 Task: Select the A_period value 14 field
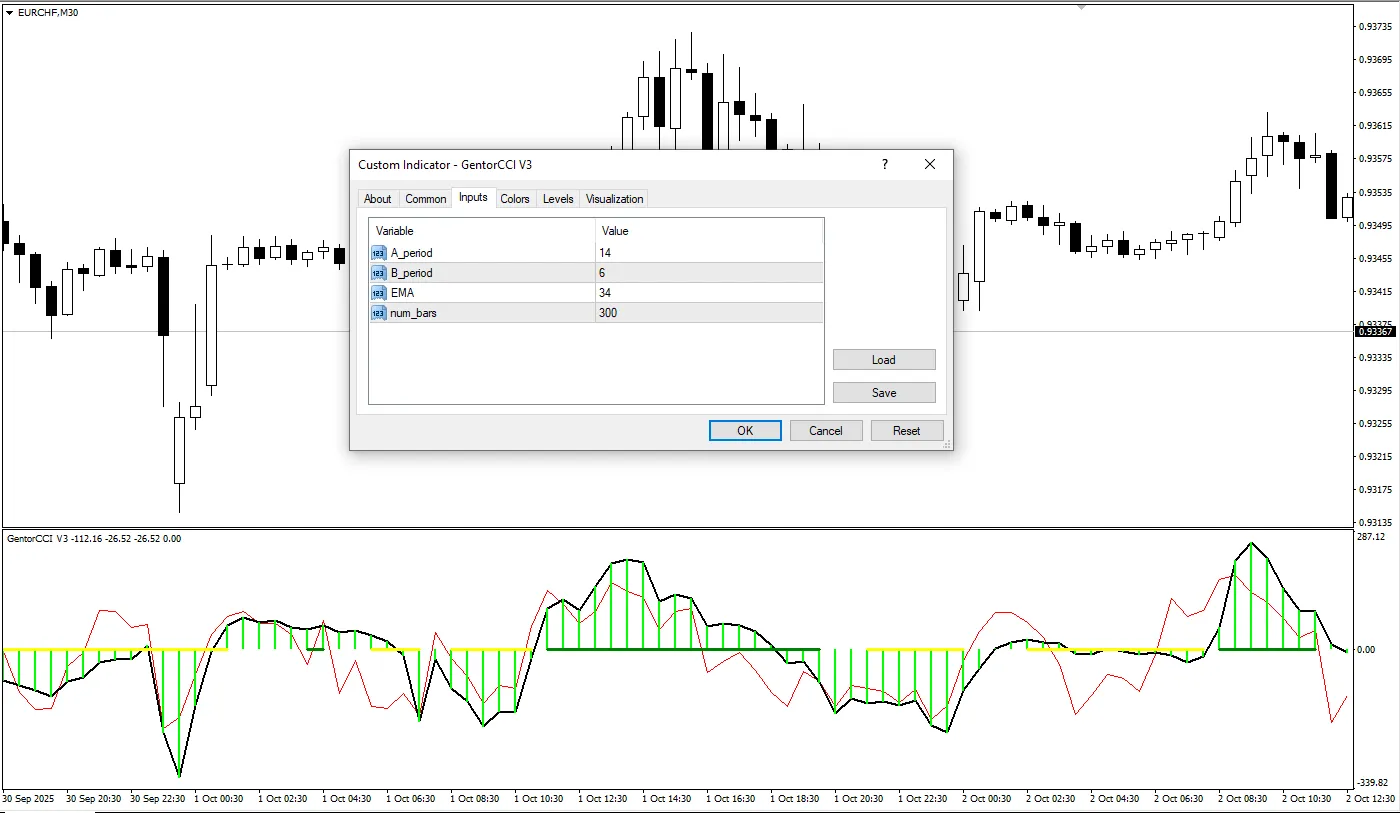[708, 253]
